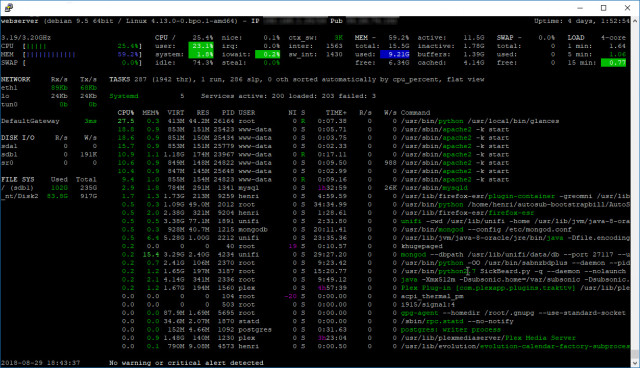Click the FILE SYS section header

coord(18,180)
